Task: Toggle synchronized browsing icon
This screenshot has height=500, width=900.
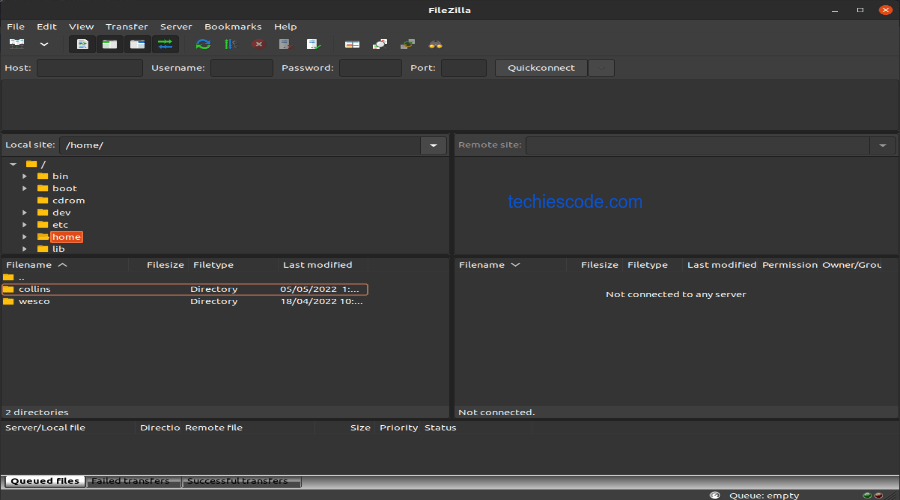Action: [x=408, y=44]
